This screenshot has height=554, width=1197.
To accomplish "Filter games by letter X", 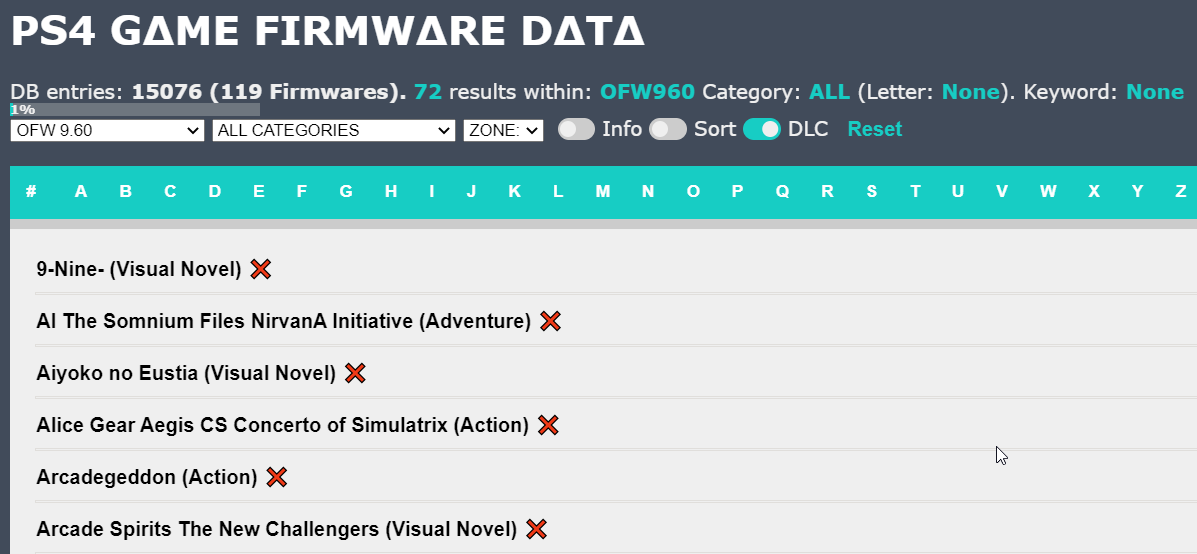I will click(1094, 192).
